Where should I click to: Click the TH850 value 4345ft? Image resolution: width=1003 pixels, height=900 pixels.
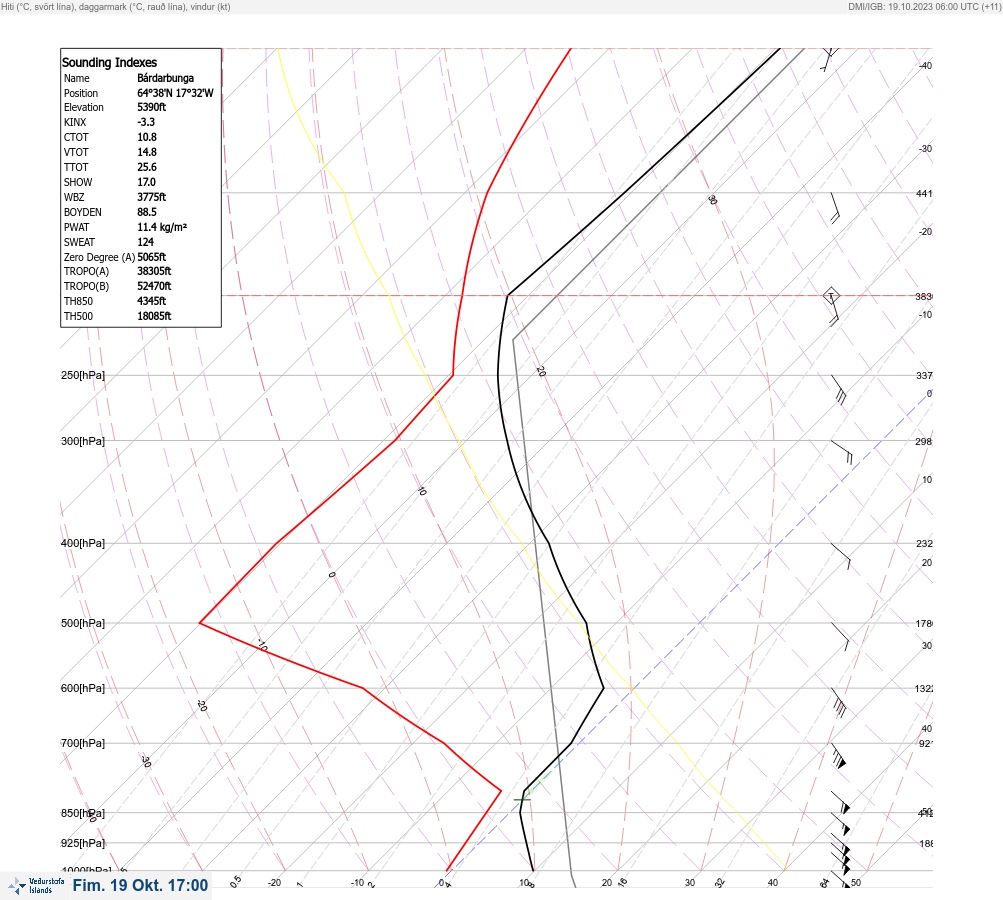point(152,301)
